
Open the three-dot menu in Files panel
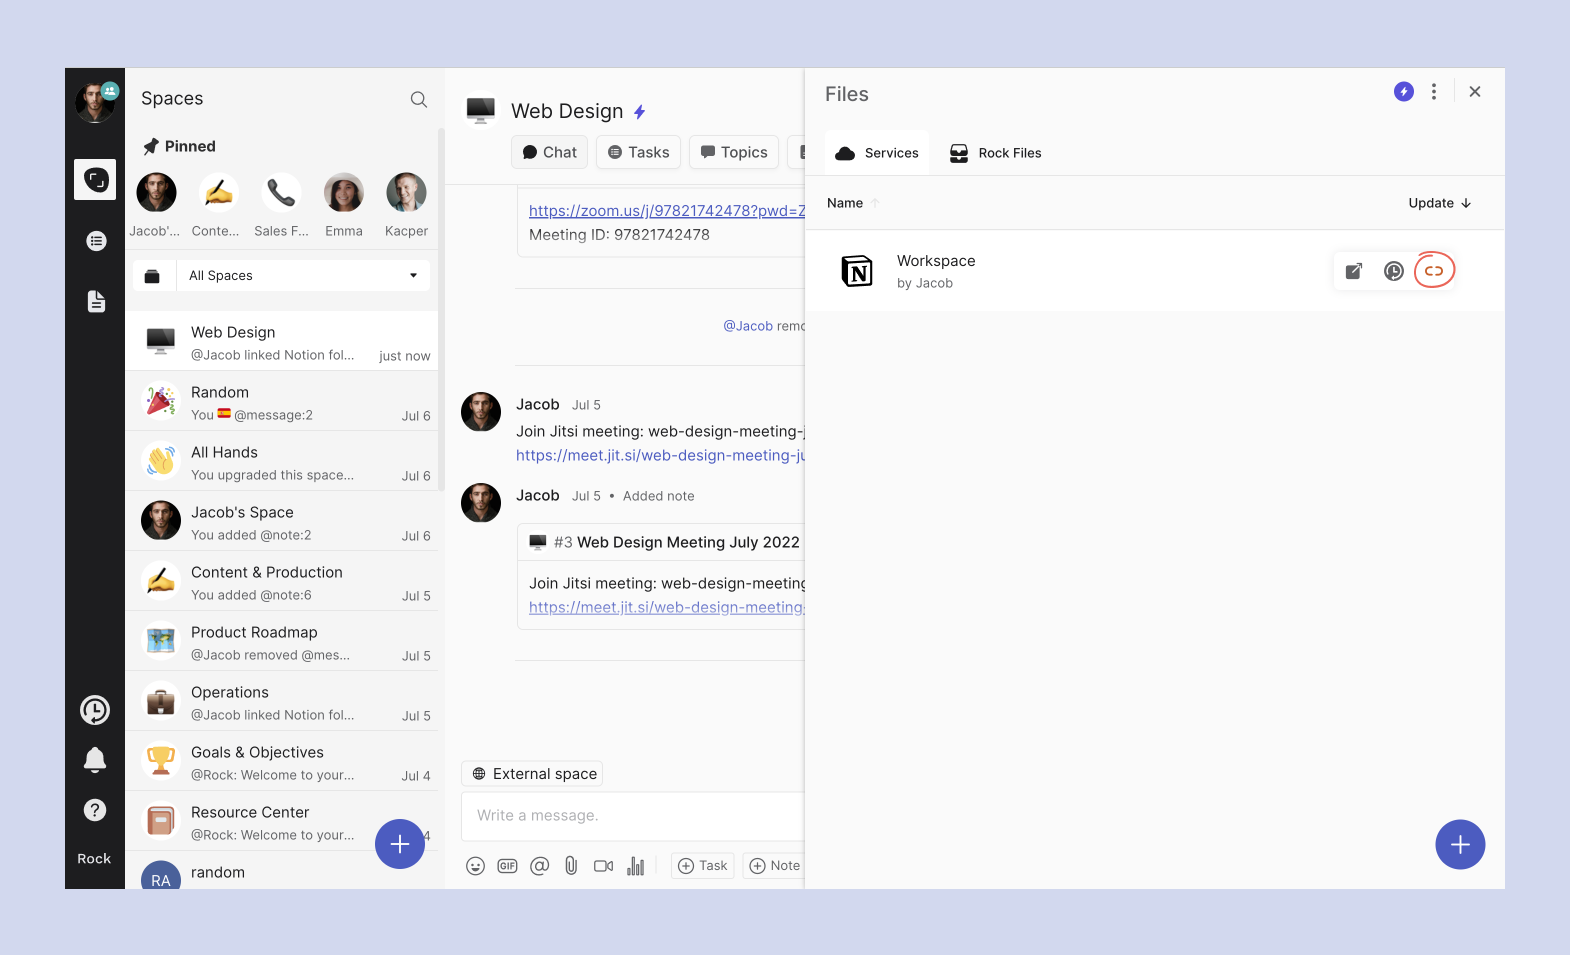tap(1434, 92)
